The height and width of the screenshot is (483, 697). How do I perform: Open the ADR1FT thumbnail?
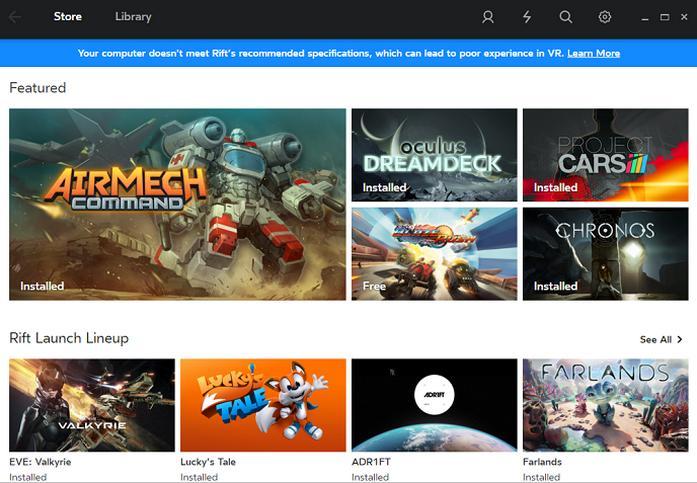(434, 405)
